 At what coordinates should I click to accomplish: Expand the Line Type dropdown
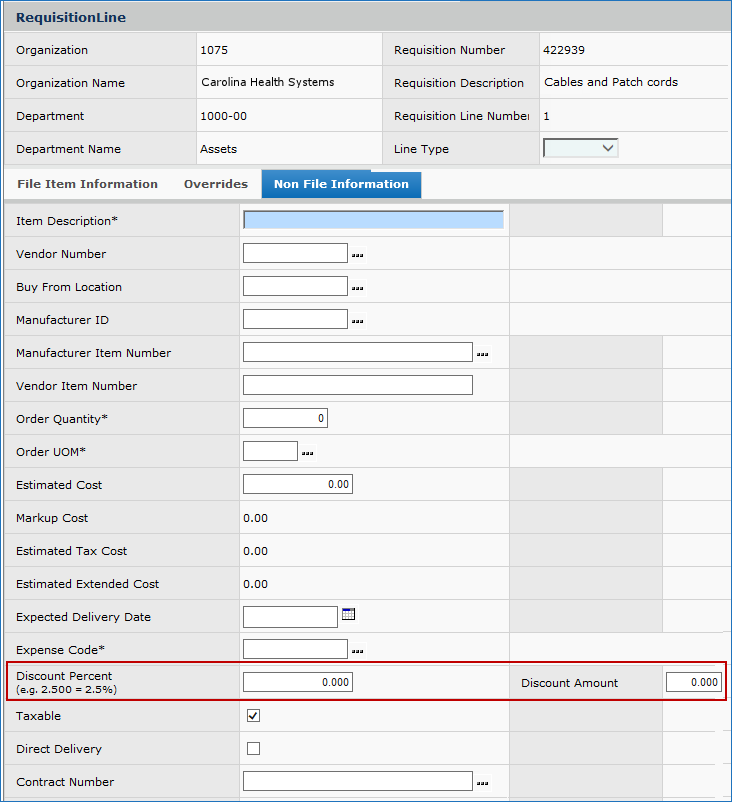tap(580, 148)
